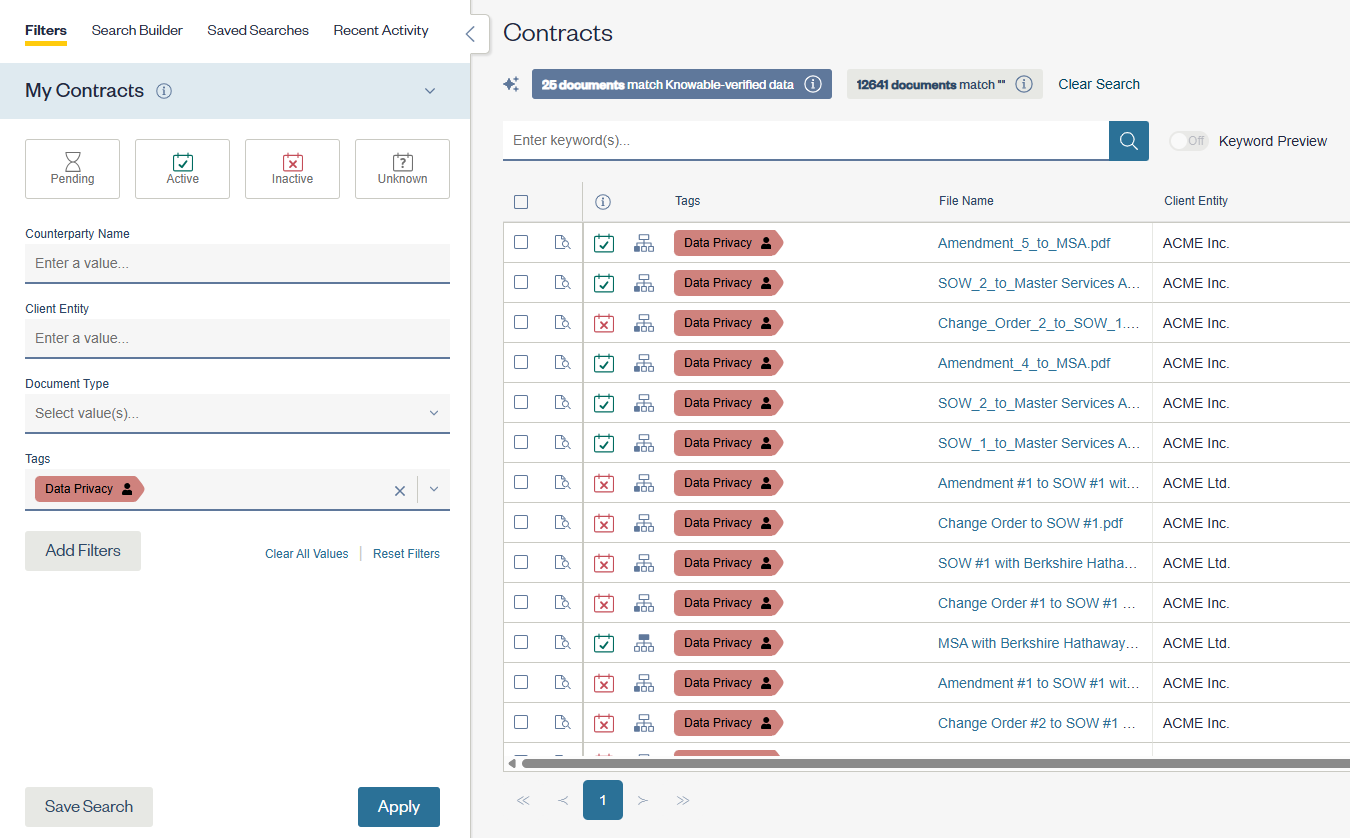Click the AI sparkle icon above search
Screen dimensions: 1350x838
(x=511, y=85)
